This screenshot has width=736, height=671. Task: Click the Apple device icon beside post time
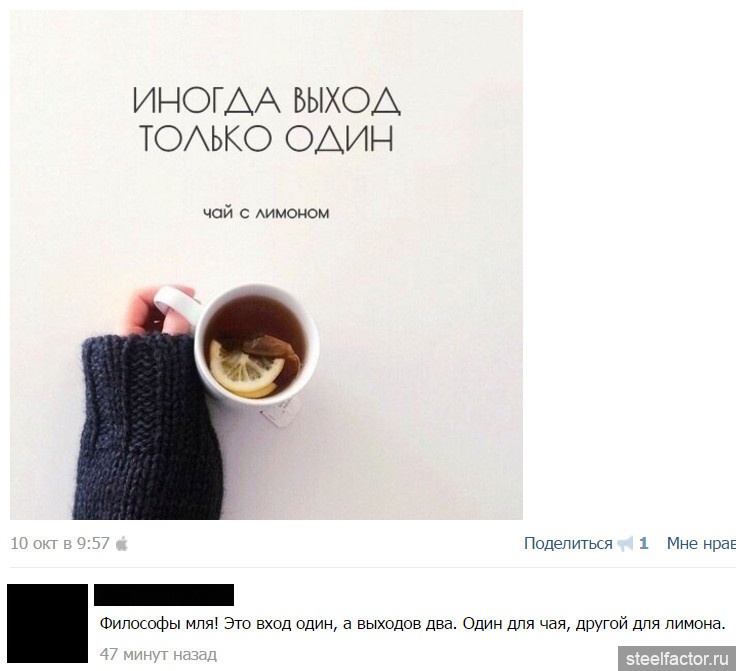[x=122, y=543]
